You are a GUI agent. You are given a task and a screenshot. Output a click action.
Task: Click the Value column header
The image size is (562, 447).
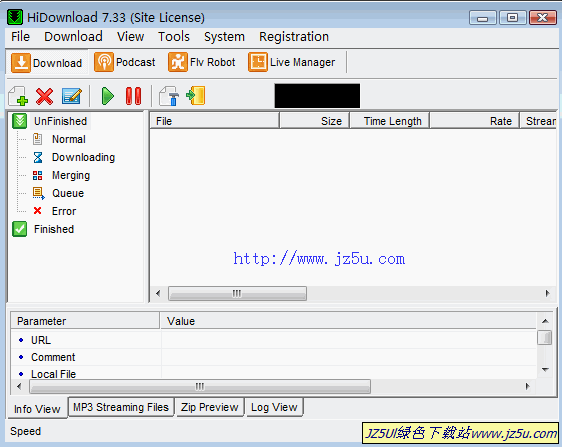point(348,321)
